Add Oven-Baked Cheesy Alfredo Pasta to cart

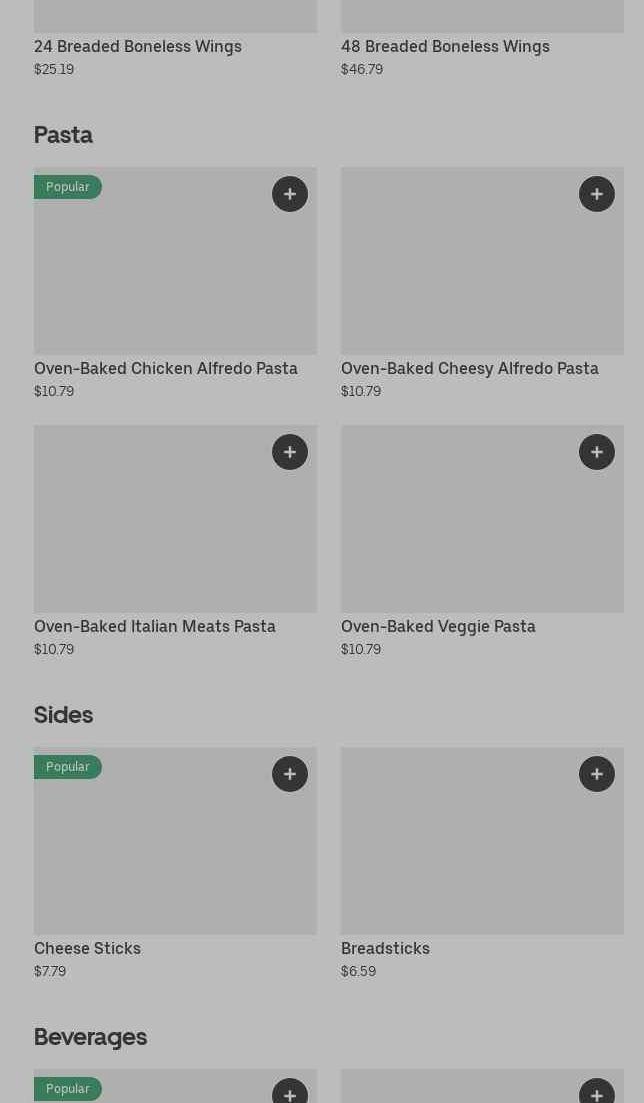tap(597, 194)
